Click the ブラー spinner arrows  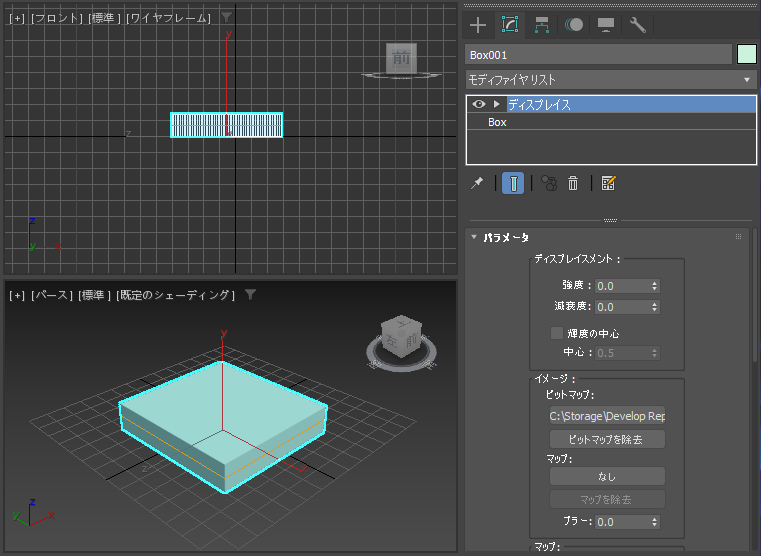point(654,522)
